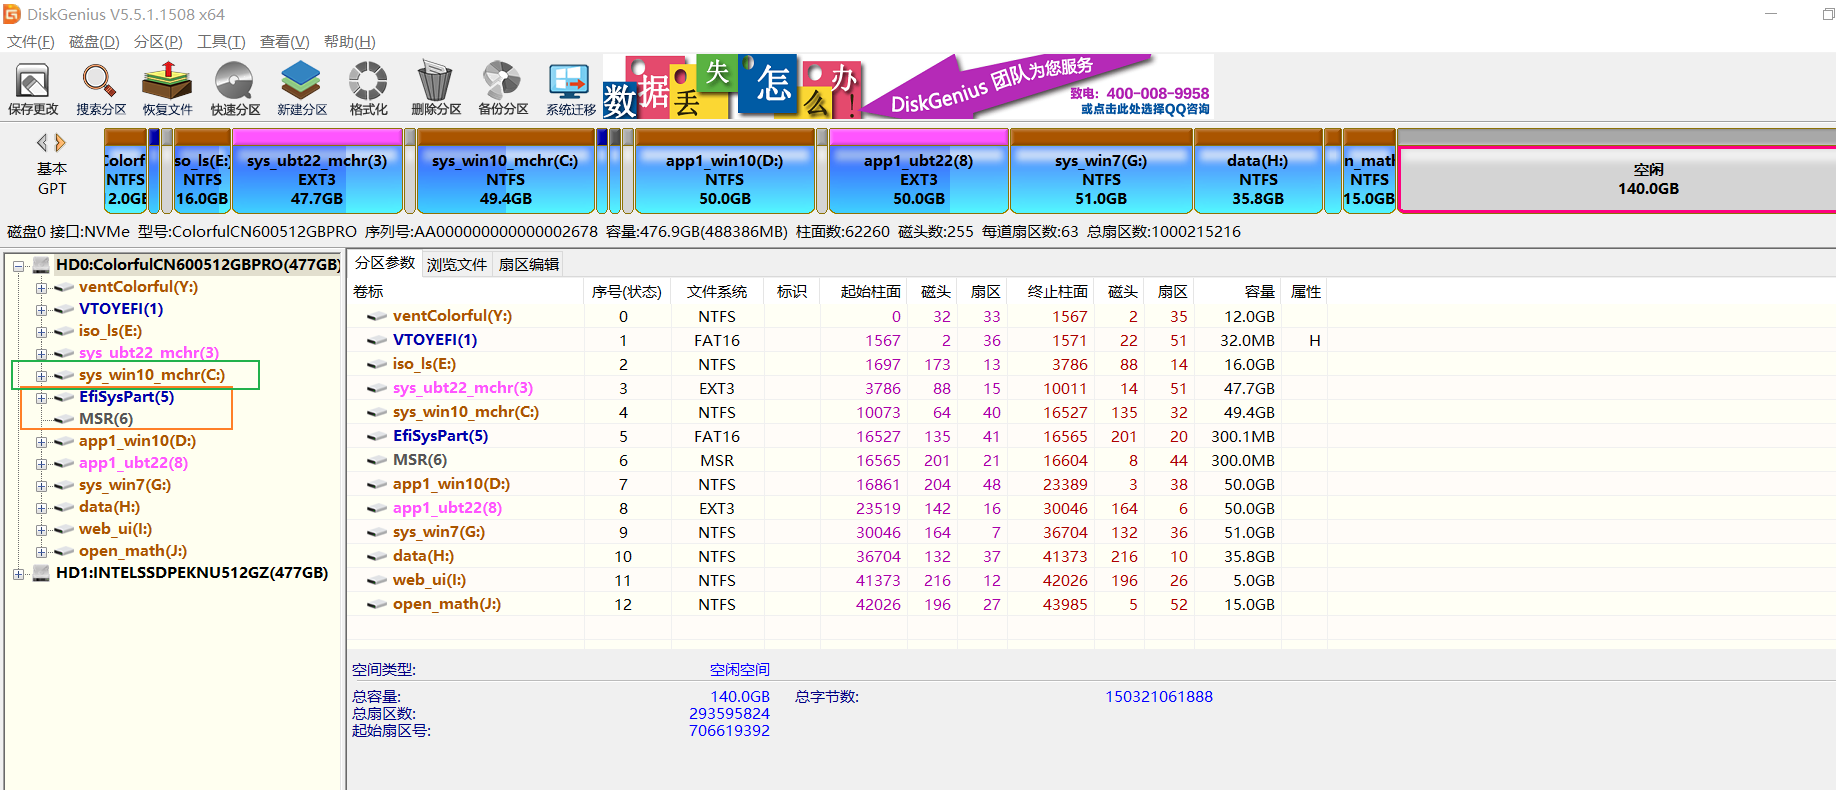
Task: Switch to the 分区参数 tab
Action: [x=385, y=263]
